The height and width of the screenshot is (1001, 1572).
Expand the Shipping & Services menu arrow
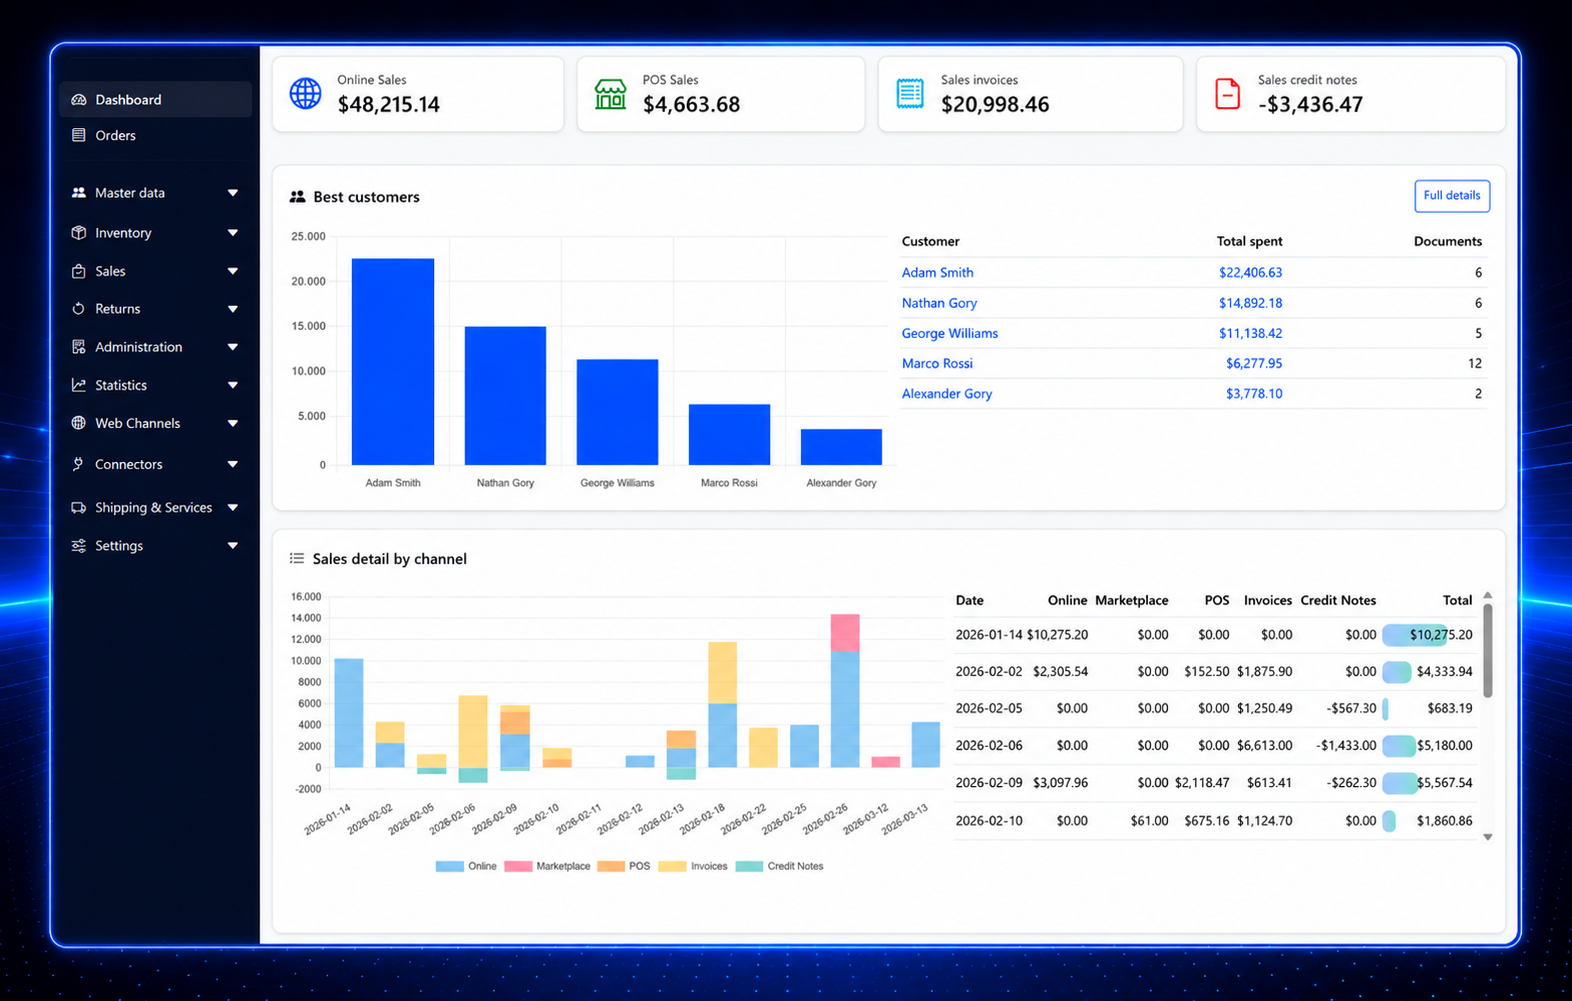233,508
